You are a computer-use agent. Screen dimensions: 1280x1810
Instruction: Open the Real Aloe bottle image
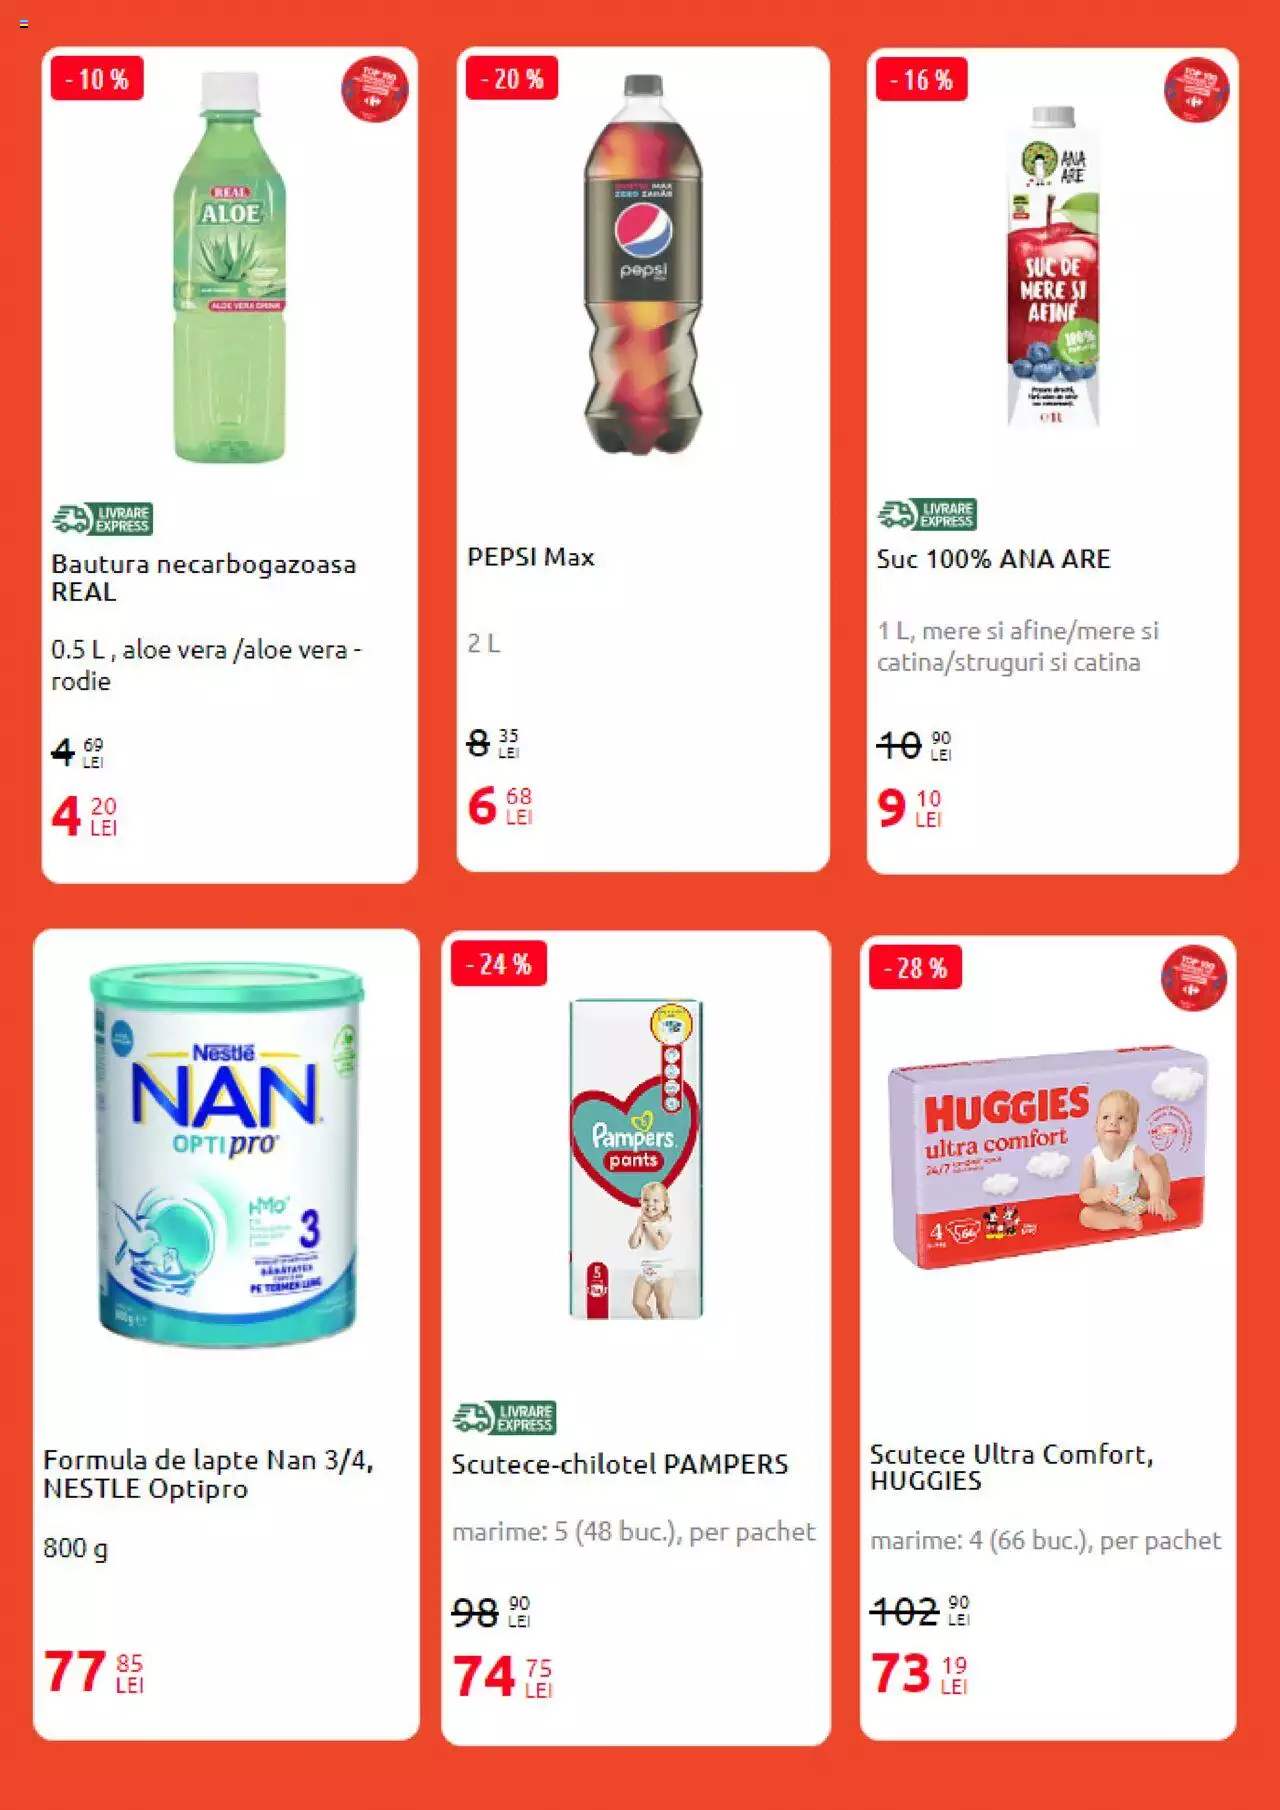coord(230,267)
